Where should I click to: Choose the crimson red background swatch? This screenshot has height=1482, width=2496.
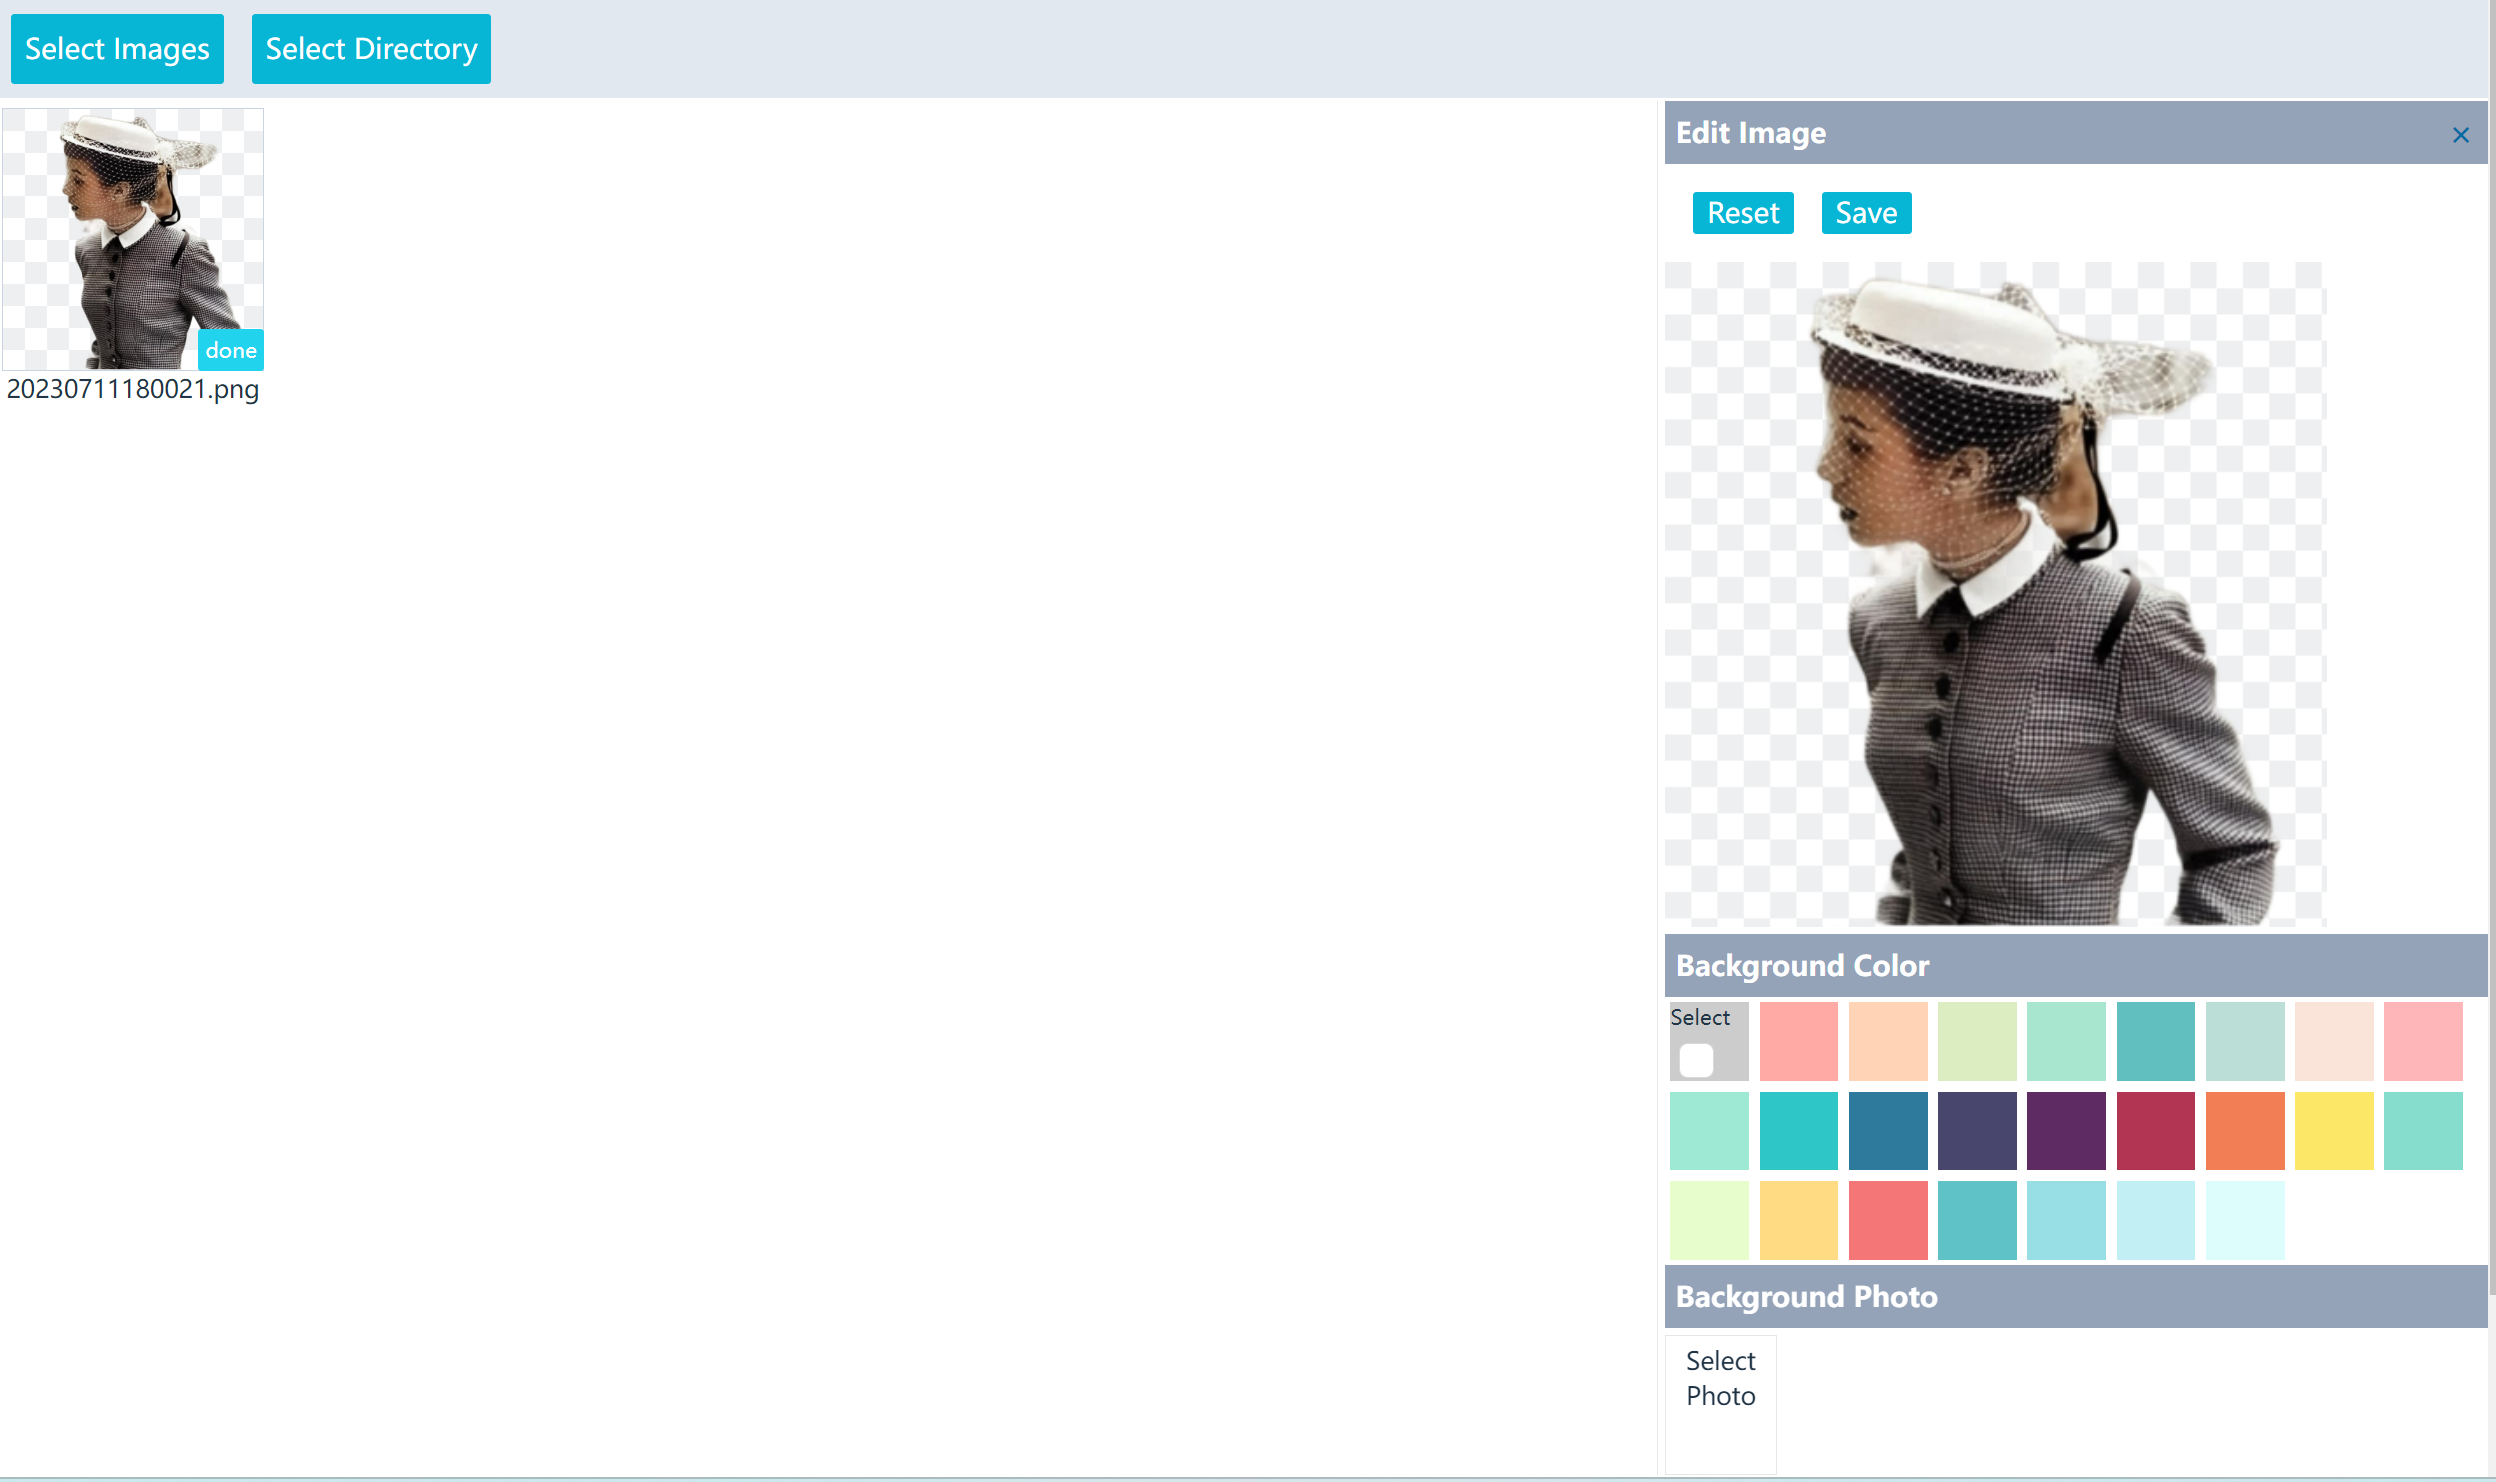point(2155,1130)
